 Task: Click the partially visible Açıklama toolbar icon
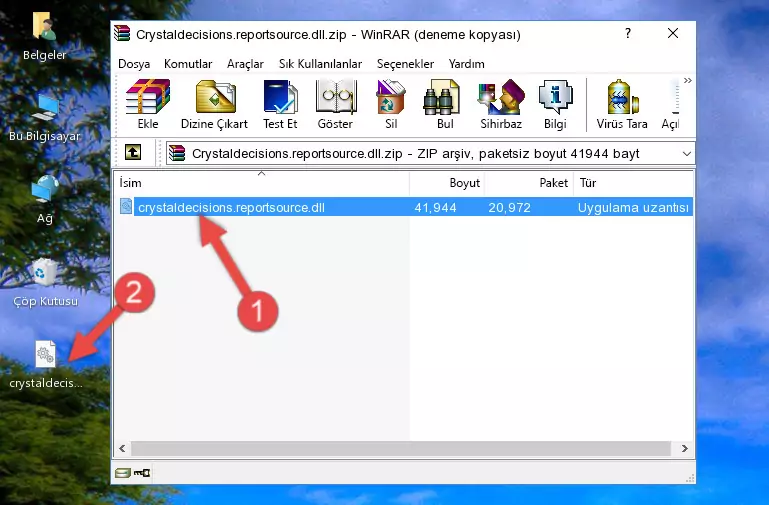pos(670,104)
